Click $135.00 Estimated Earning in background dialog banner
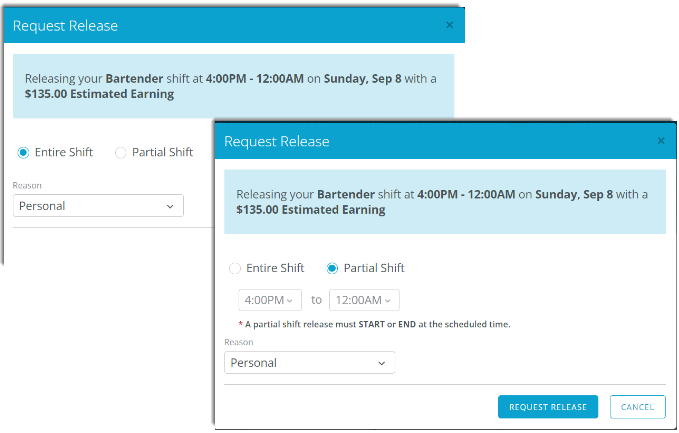This screenshot has width=679, height=433. coord(100,95)
